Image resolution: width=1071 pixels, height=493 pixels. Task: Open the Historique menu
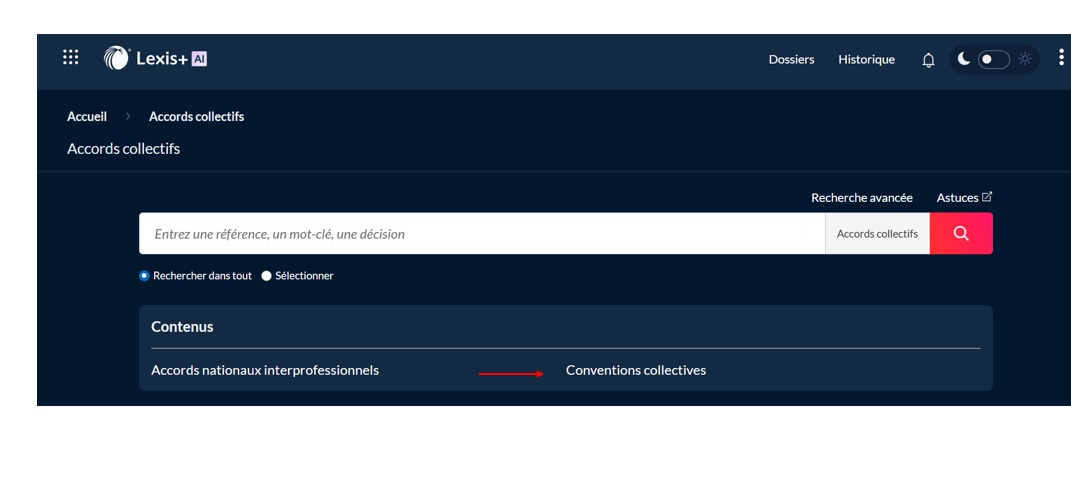coord(866,60)
